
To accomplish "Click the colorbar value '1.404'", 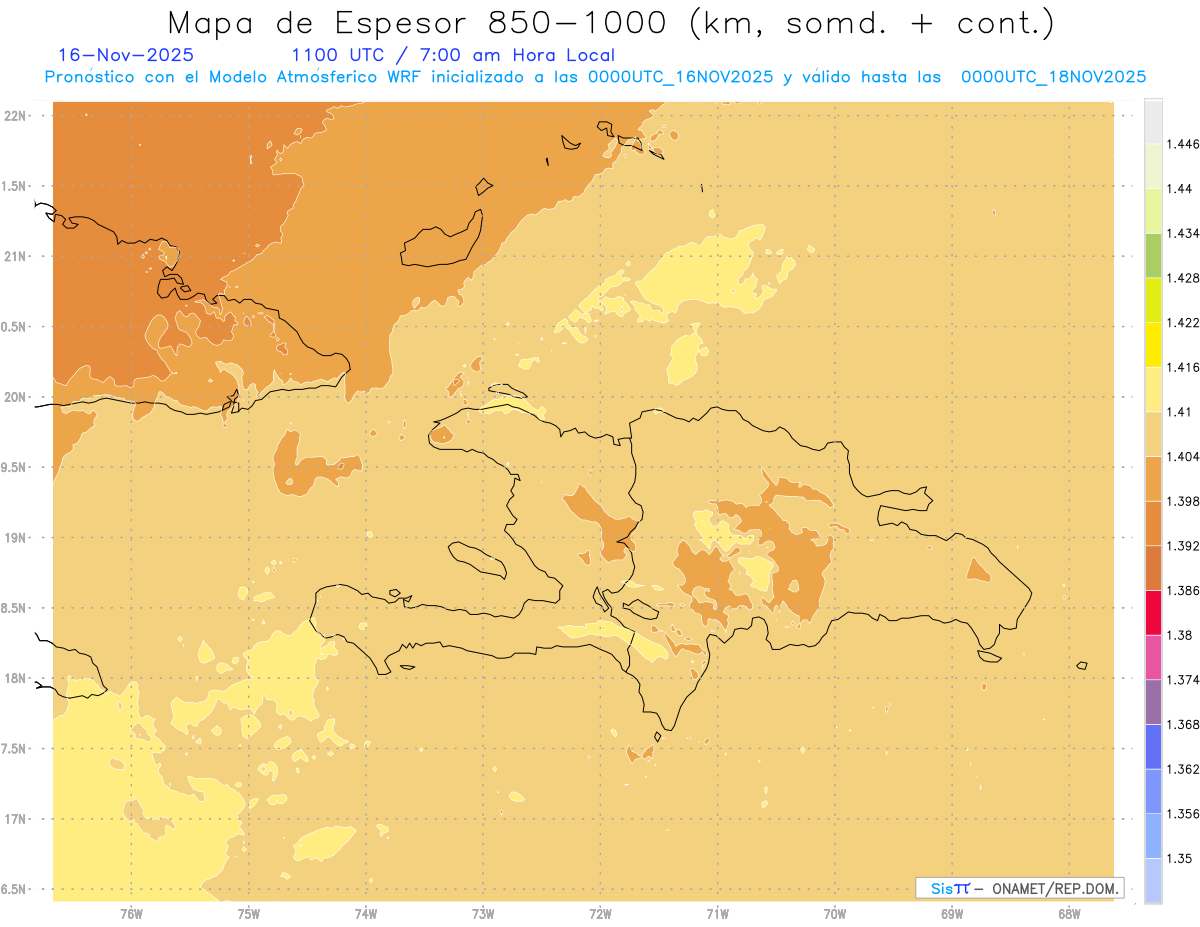I will [1183, 456].
